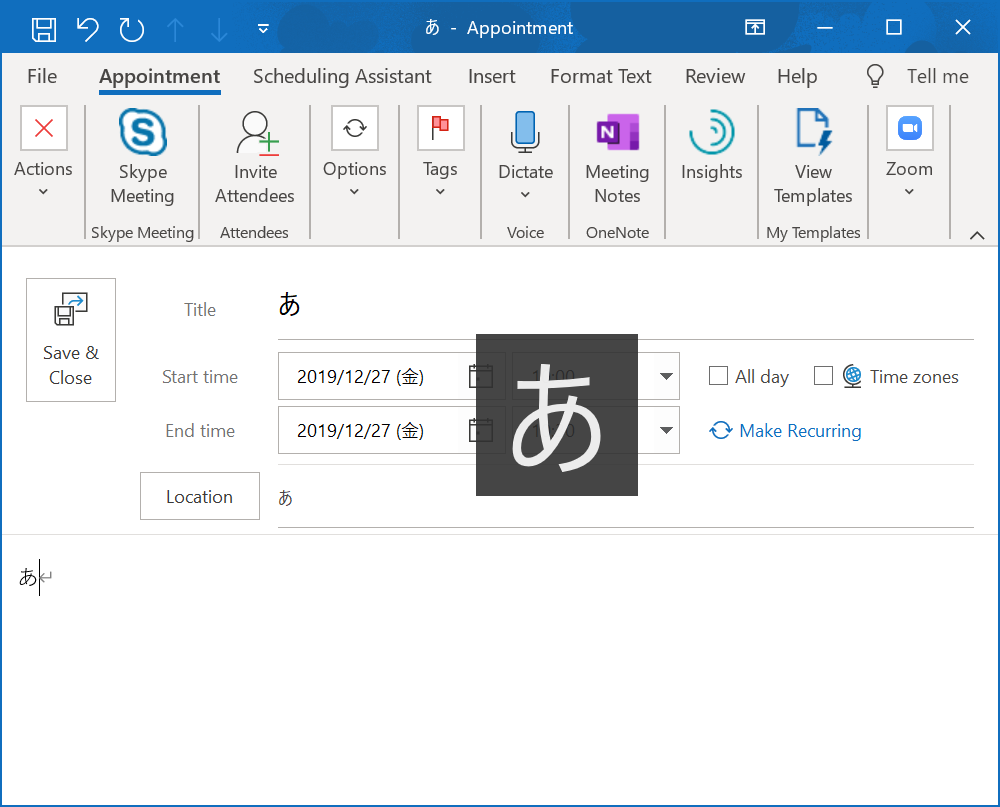Enable the All day event checkbox
The width and height of the screenshot is (1000, 807).
[x=718, y=376]
